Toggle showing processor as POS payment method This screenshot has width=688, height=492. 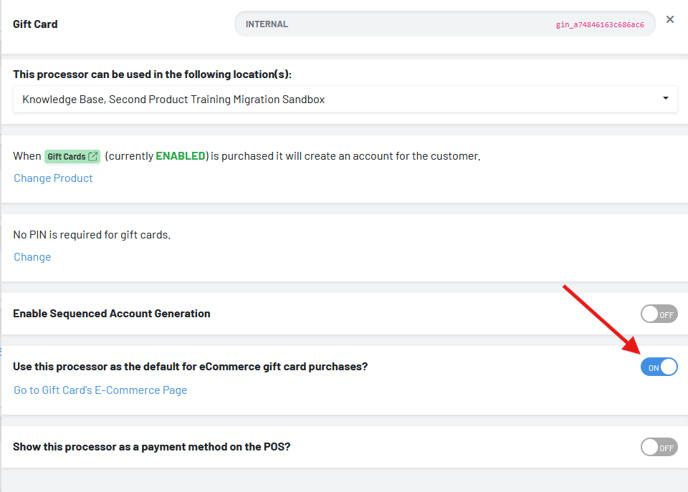click(x=659, y=447)
